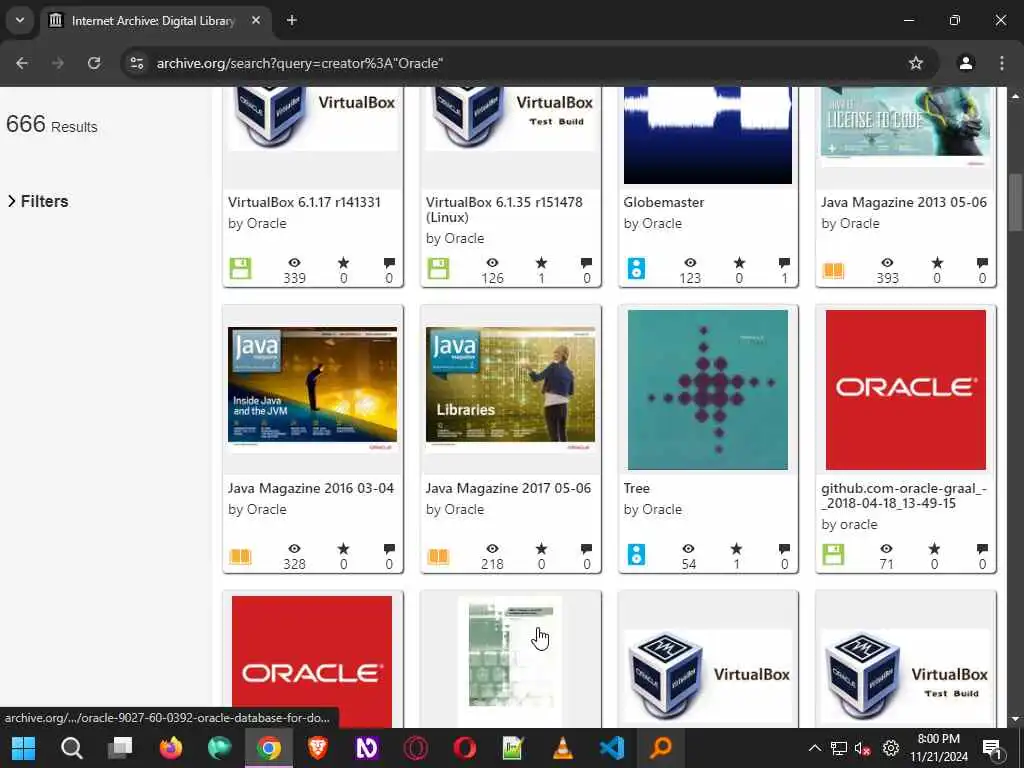Click the teal Tree album art thumbnail
This screenshot has height=768, width=1024.
tap(708, 389)
